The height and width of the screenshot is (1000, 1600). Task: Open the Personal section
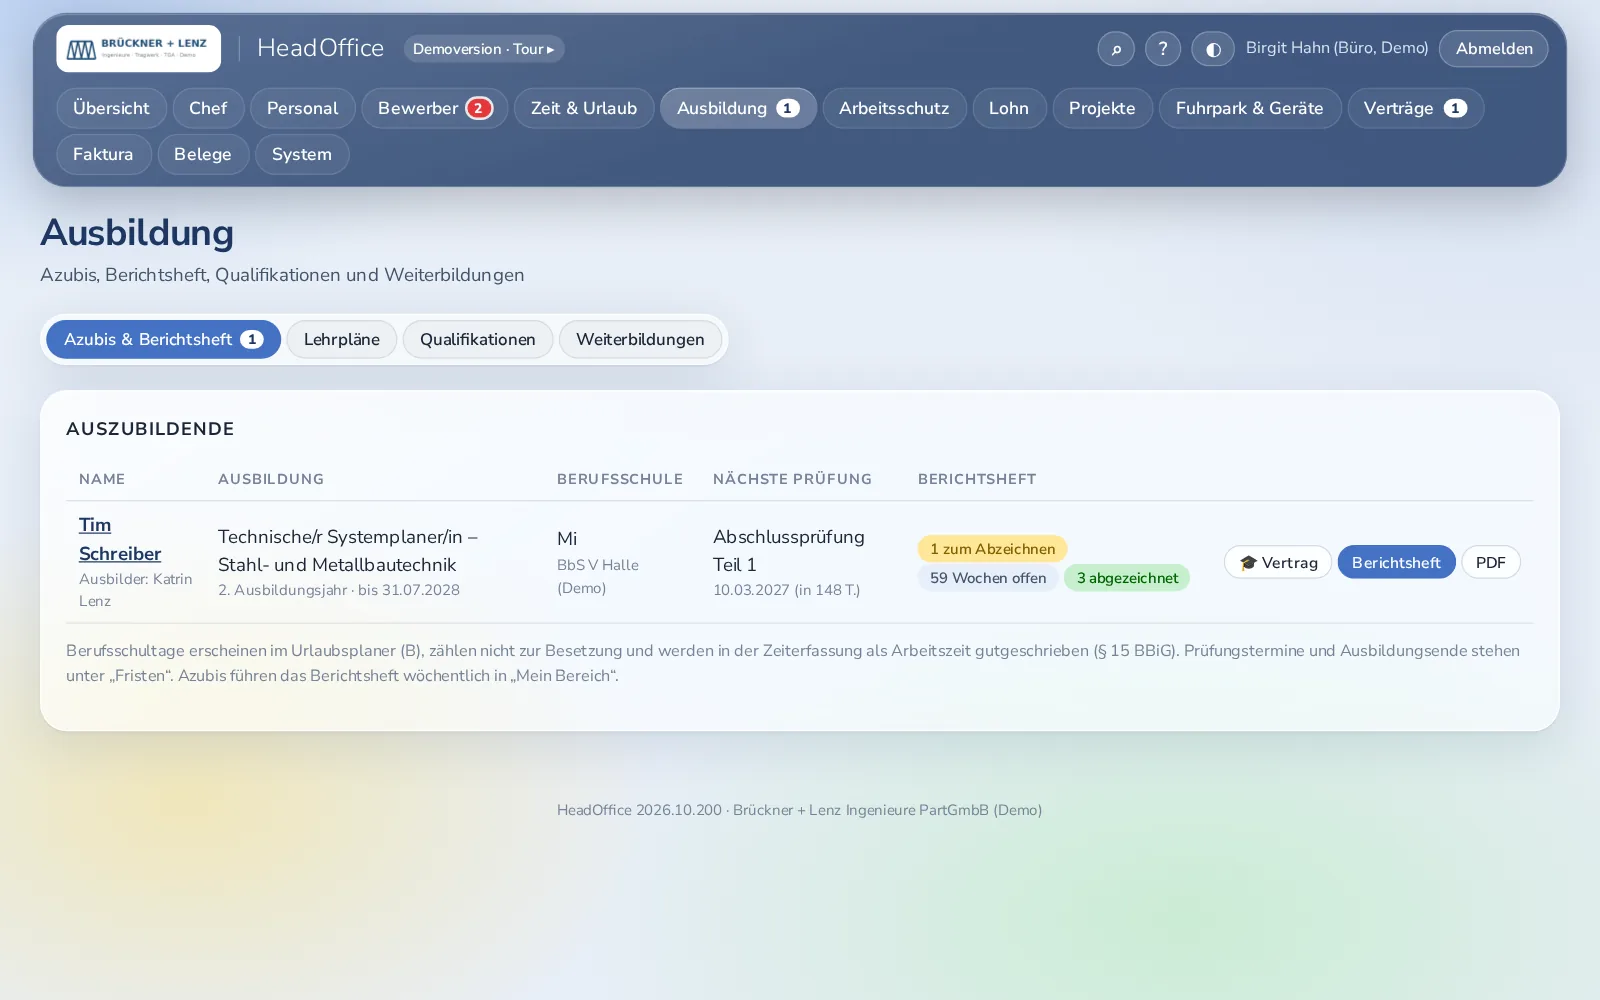click(303, 108)
